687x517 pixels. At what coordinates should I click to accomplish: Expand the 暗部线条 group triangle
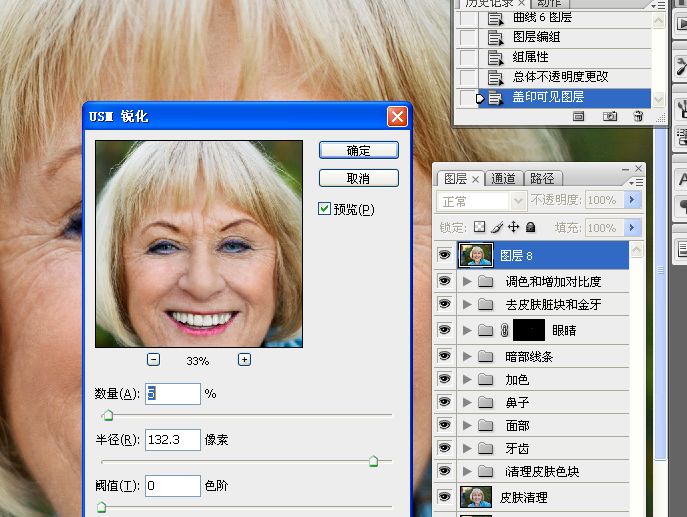pos(467,356)
